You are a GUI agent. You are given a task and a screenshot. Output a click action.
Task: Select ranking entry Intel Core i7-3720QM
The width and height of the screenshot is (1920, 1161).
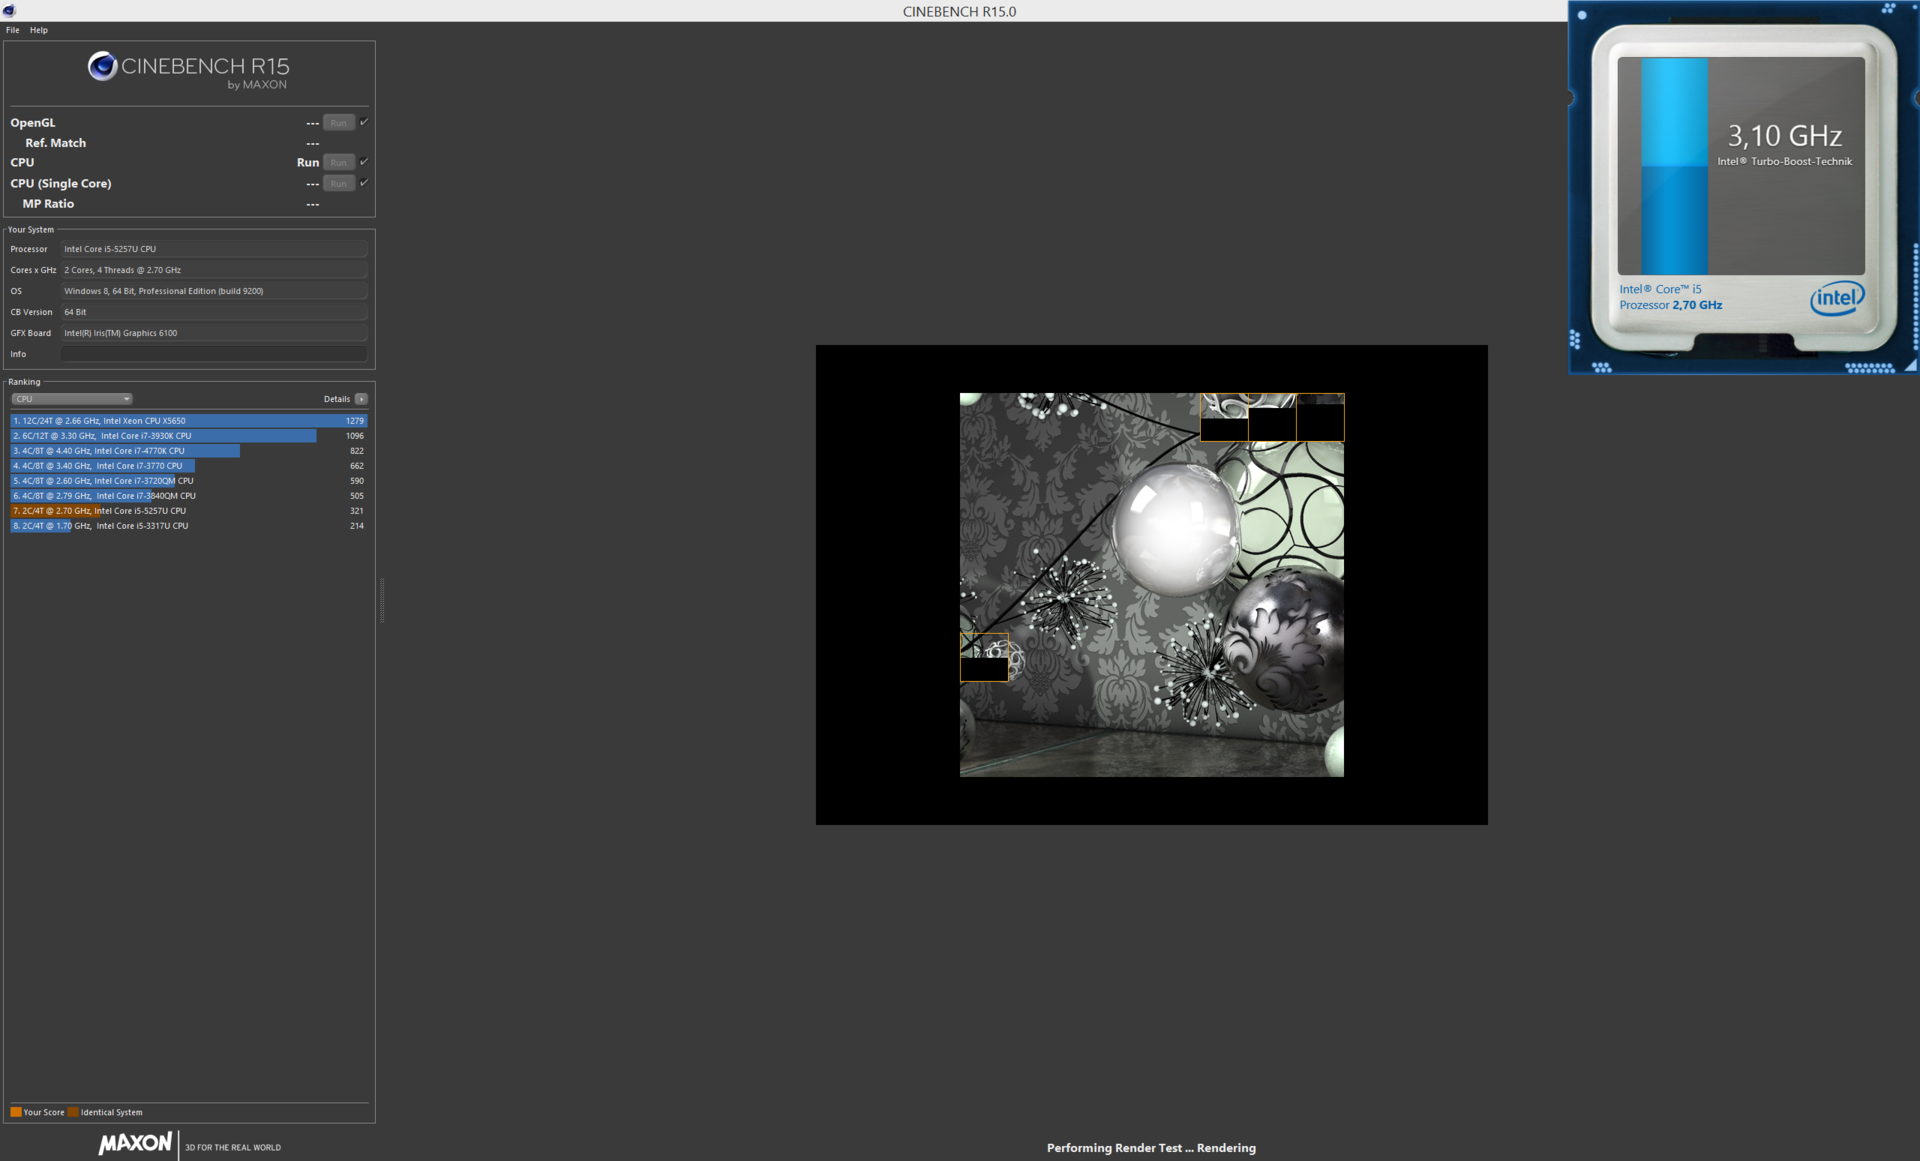coord(189,481)
